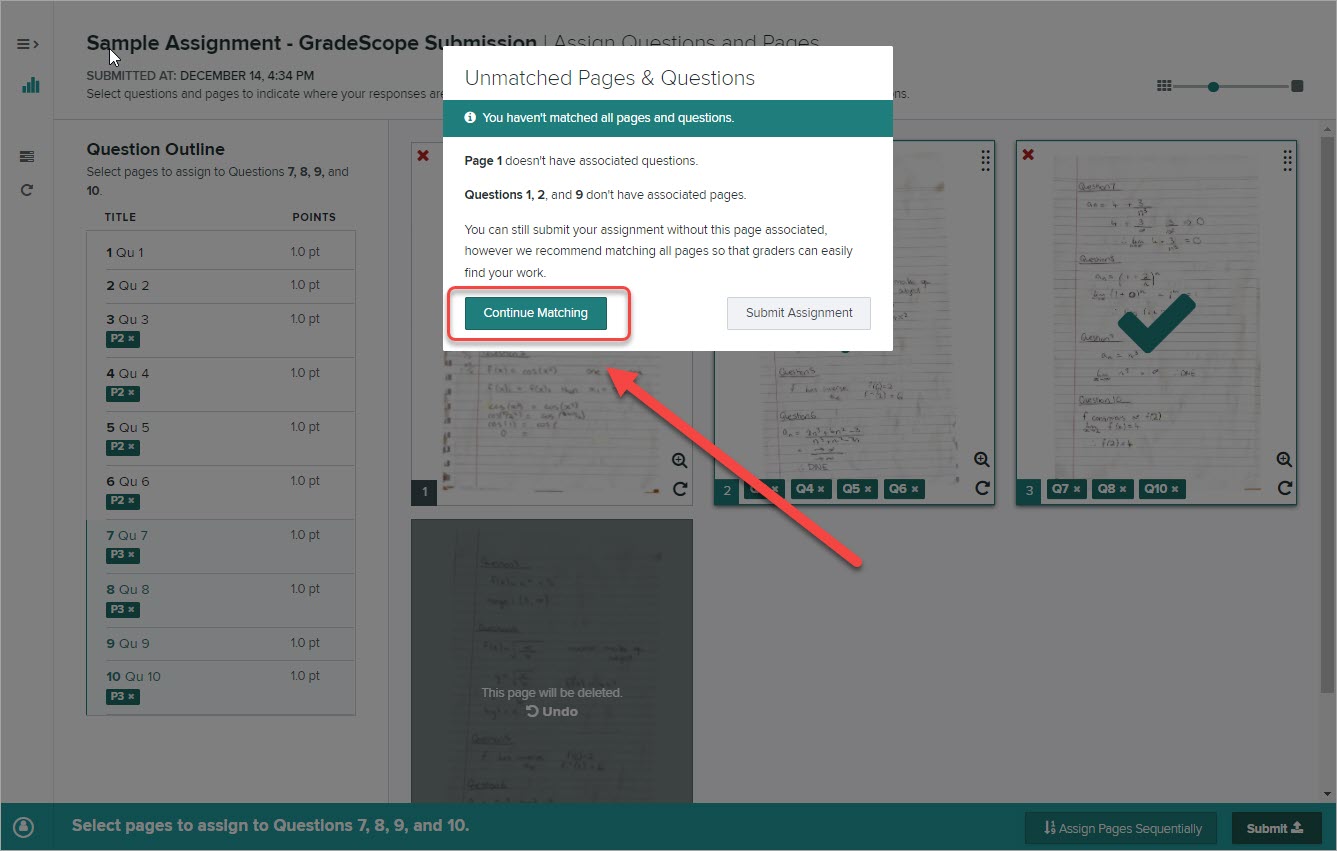Remove the Q10 tag from page 3
This screenshot has height=851, width=1337.
tap(1175, 490)
